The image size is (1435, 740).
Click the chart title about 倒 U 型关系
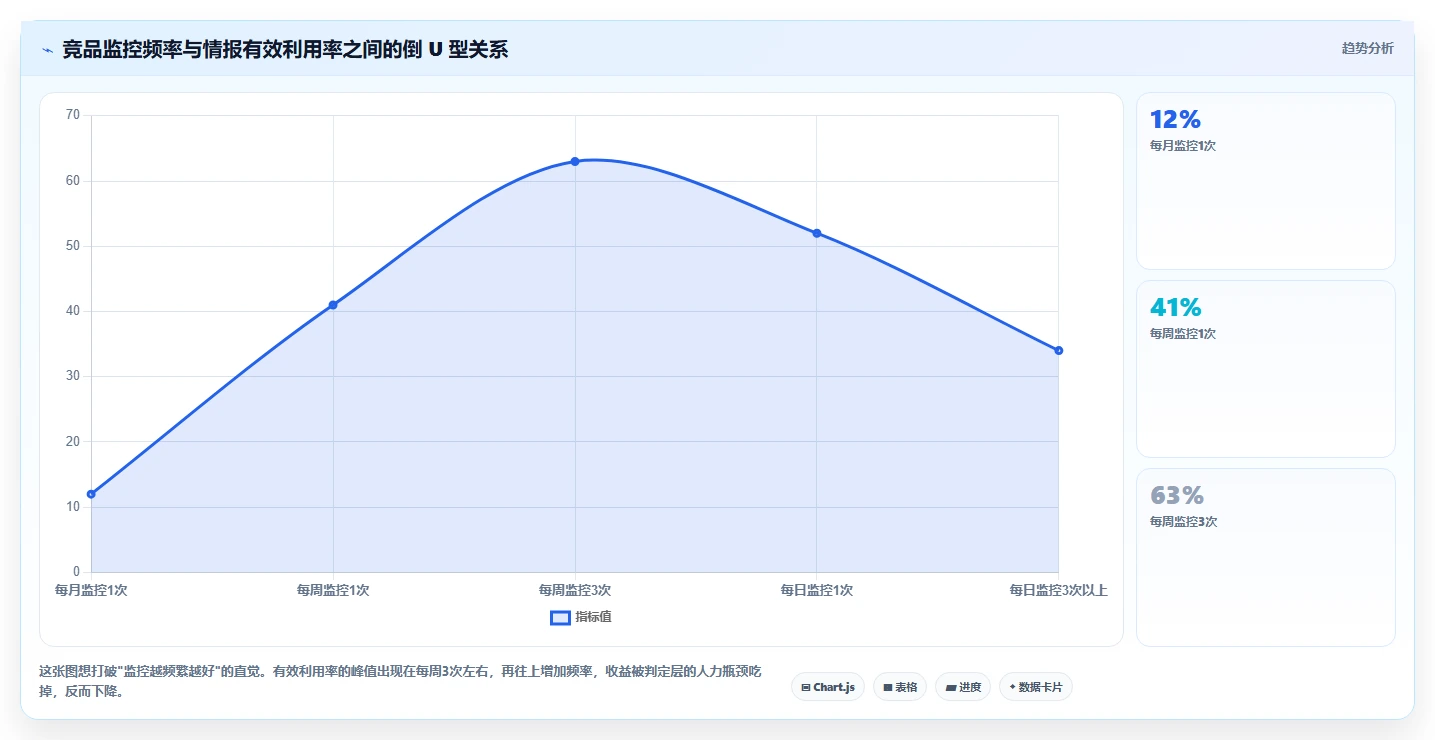pos(285,49)
